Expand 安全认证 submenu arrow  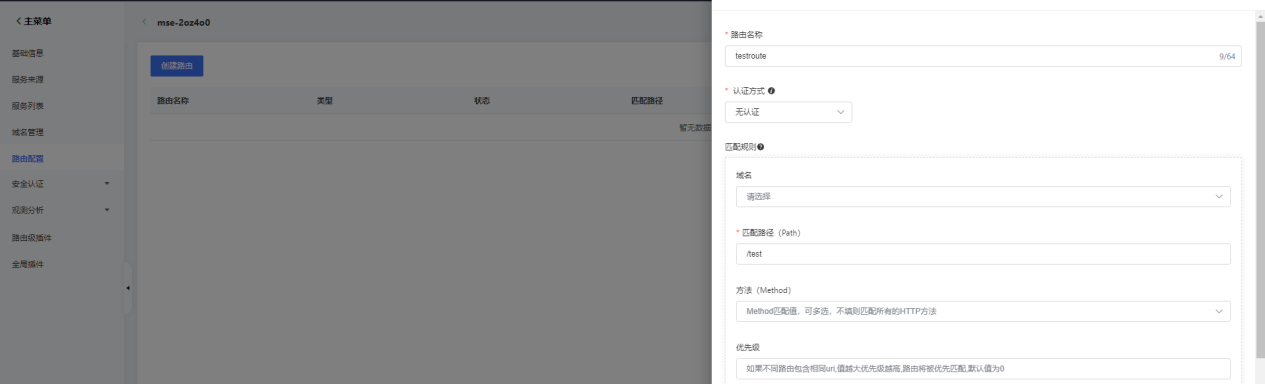[106, 184]
